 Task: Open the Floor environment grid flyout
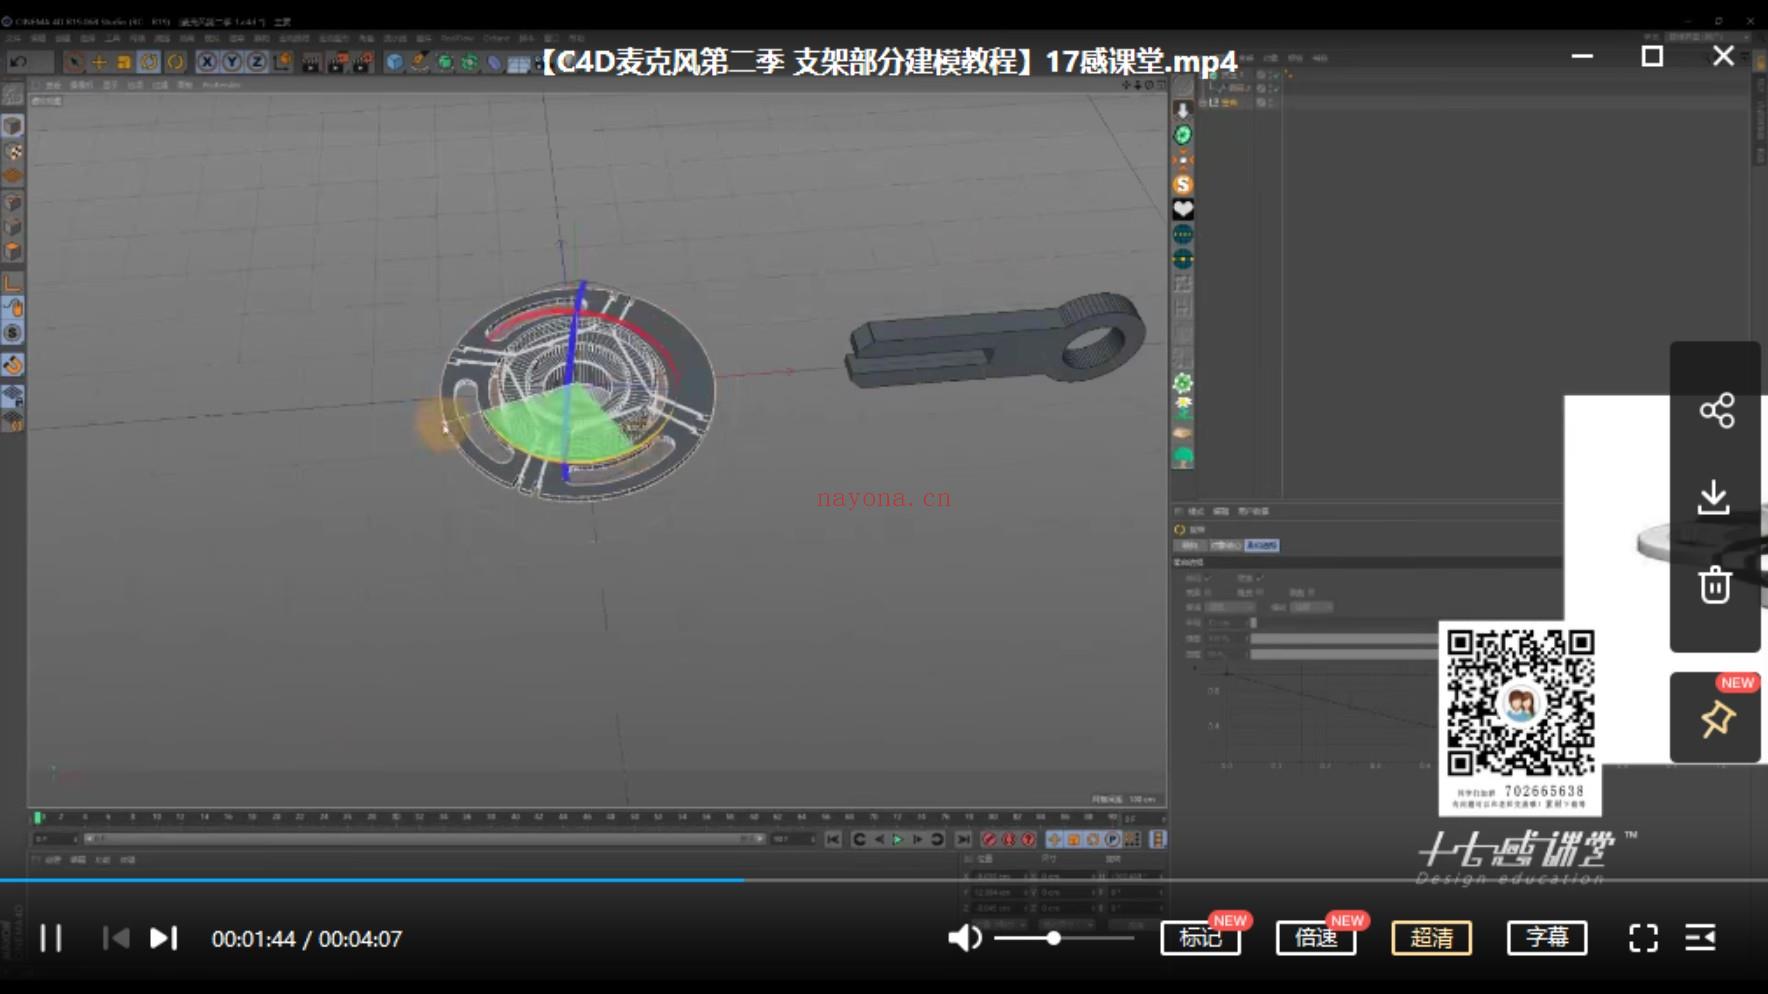(x=519, y=62)
